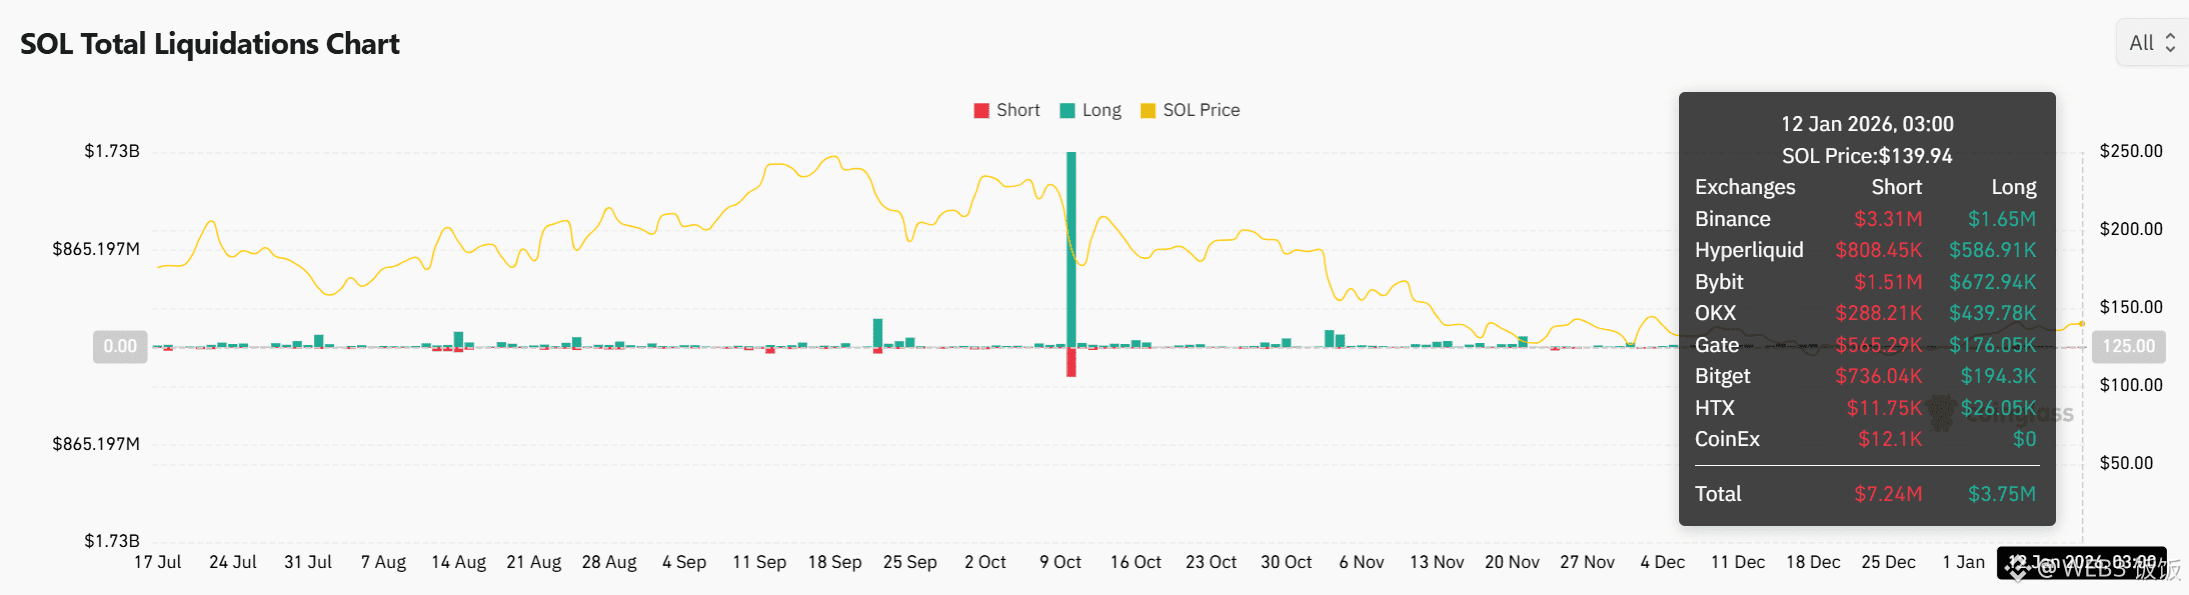Toggle the Long series in legend
Screen dimensions: 2189x595
point(1101,110)
